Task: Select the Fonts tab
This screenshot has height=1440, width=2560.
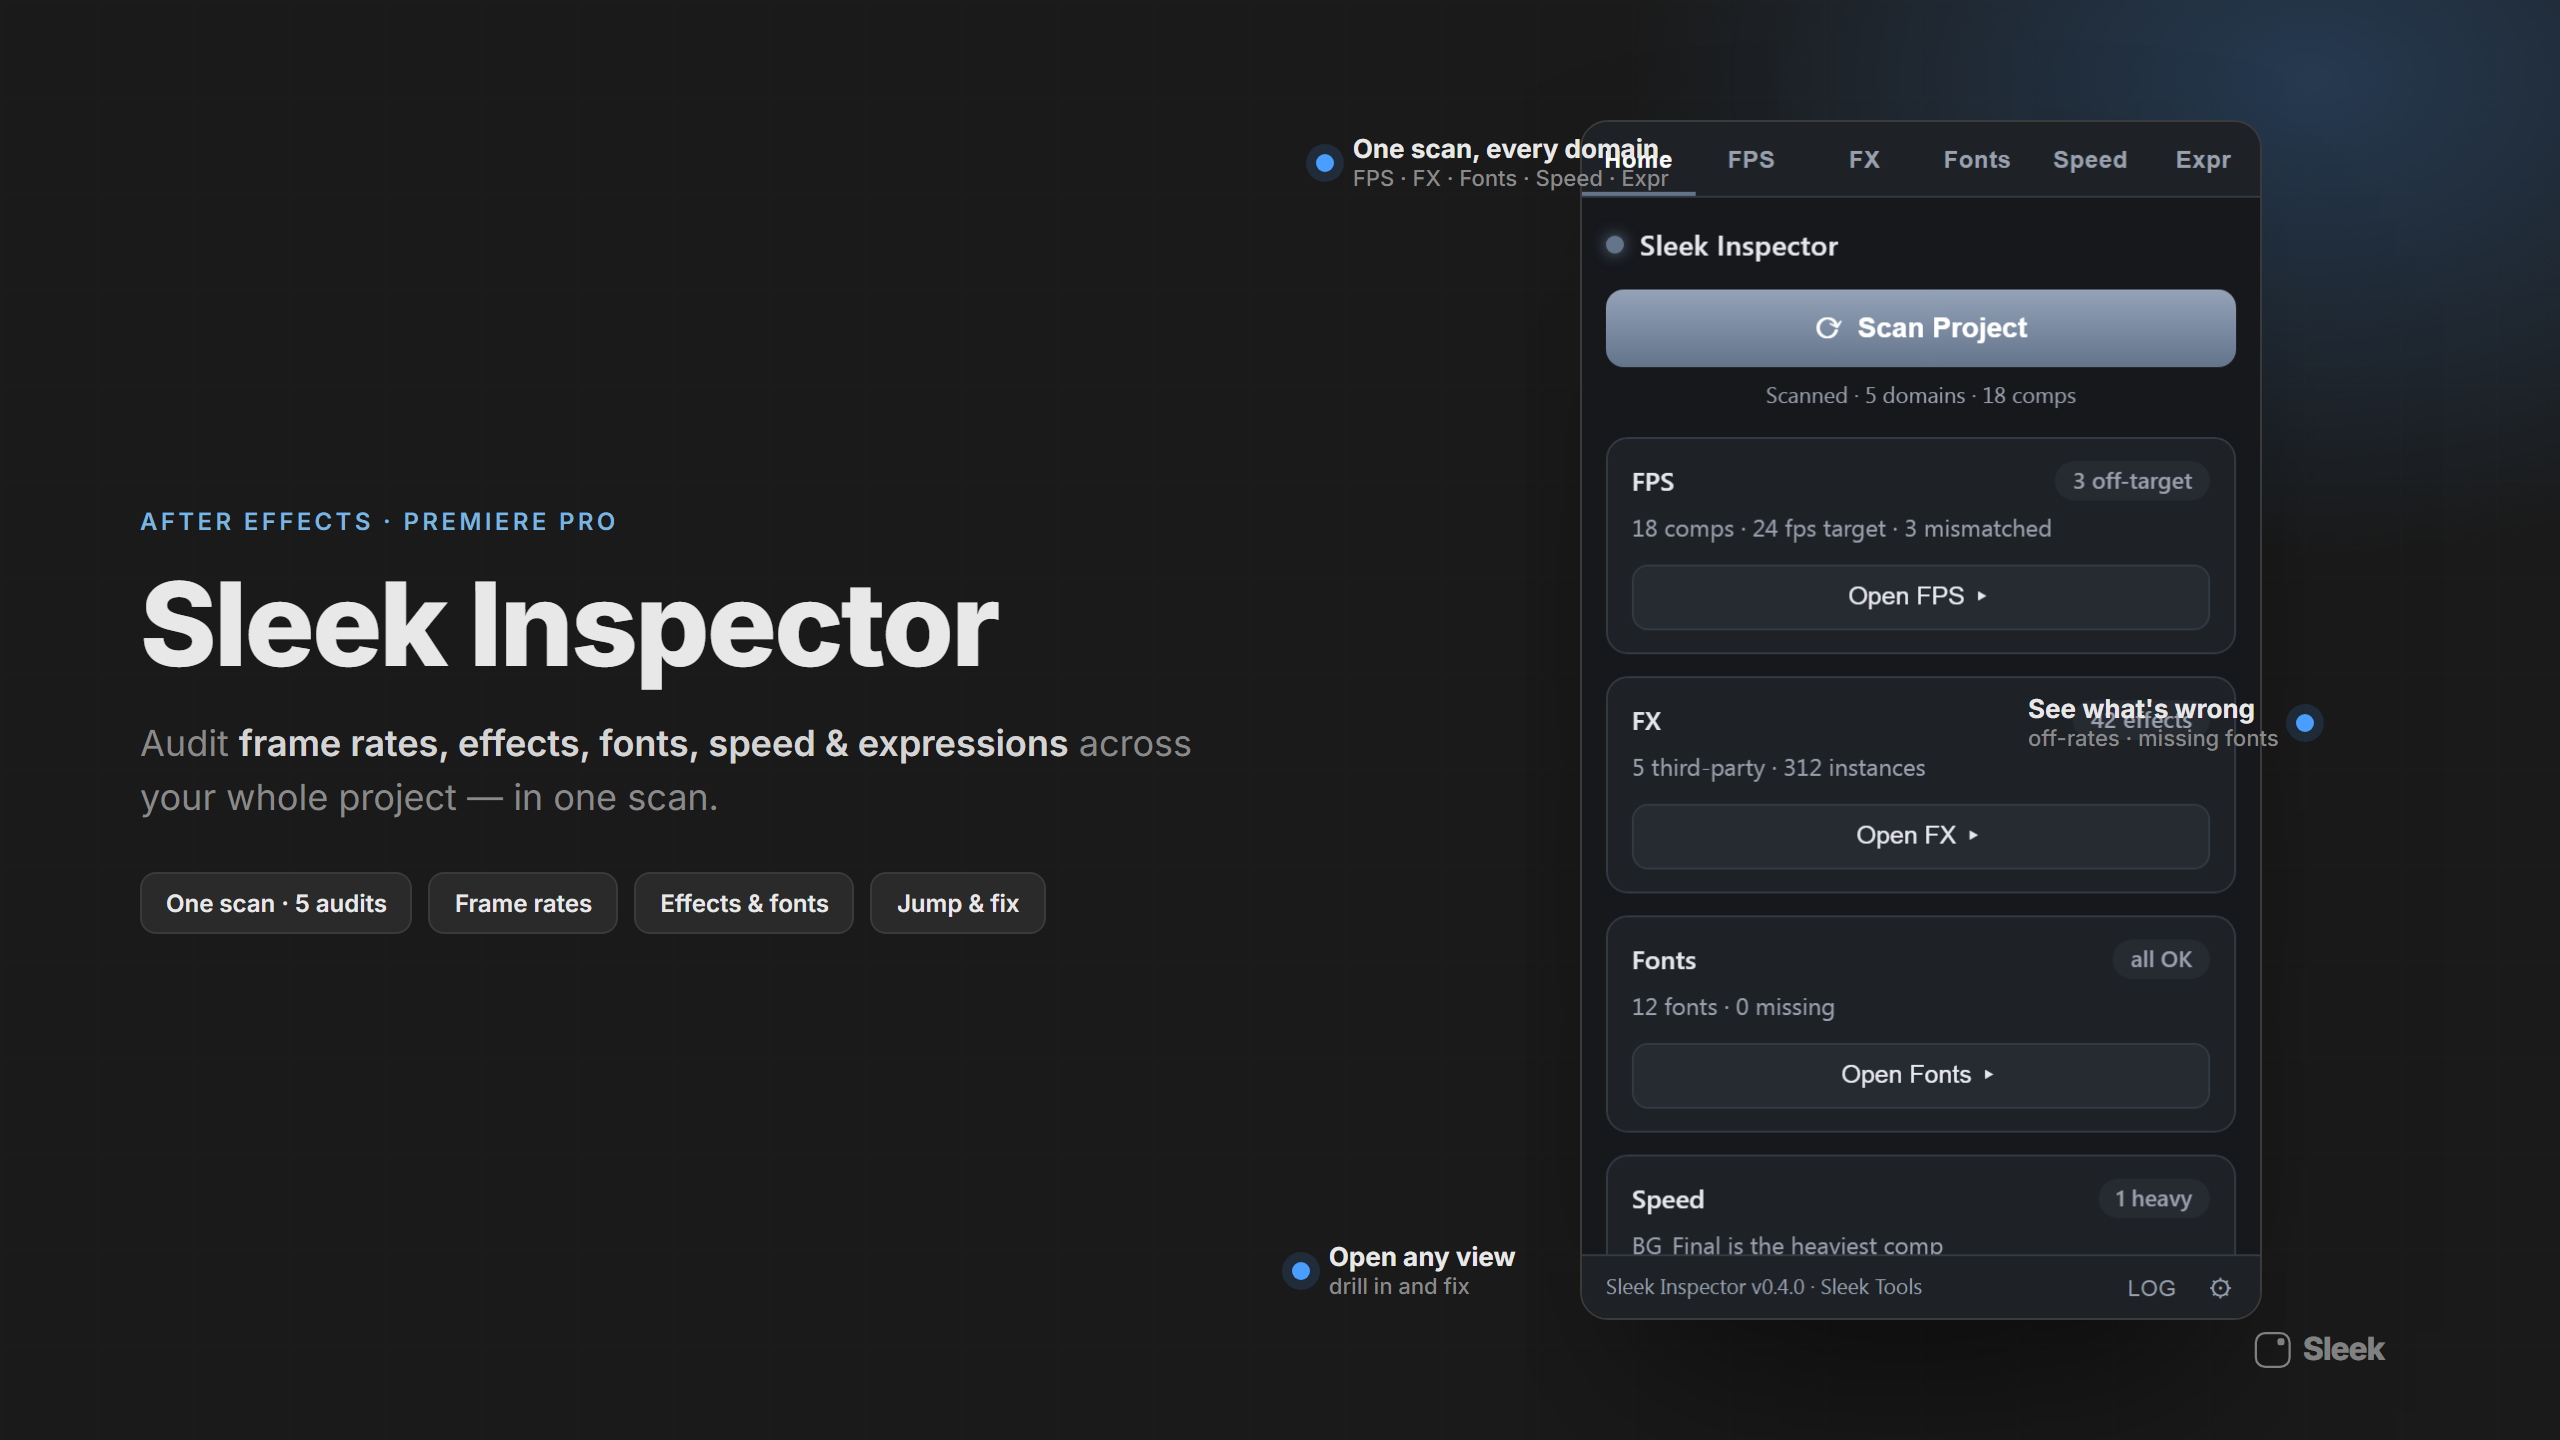Action: click(1977, 160)
